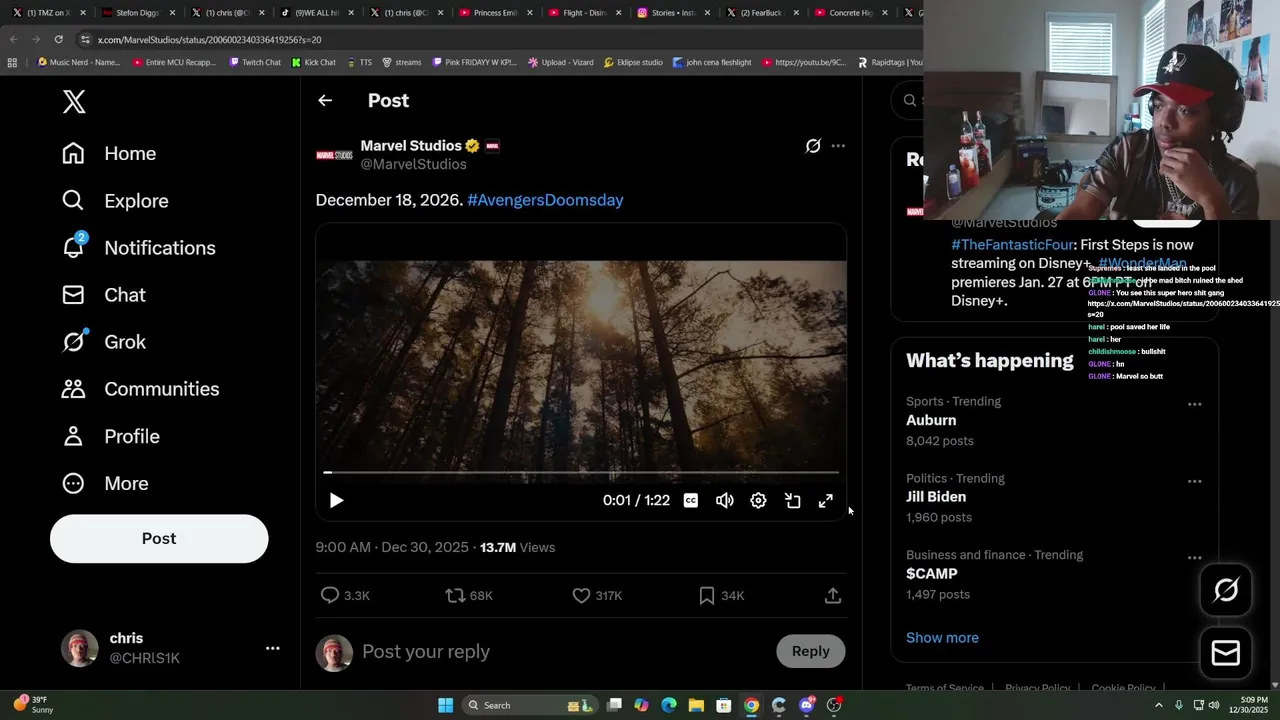Open options for $CAMP trend
1280x720 pixels.
(1194, 557)
